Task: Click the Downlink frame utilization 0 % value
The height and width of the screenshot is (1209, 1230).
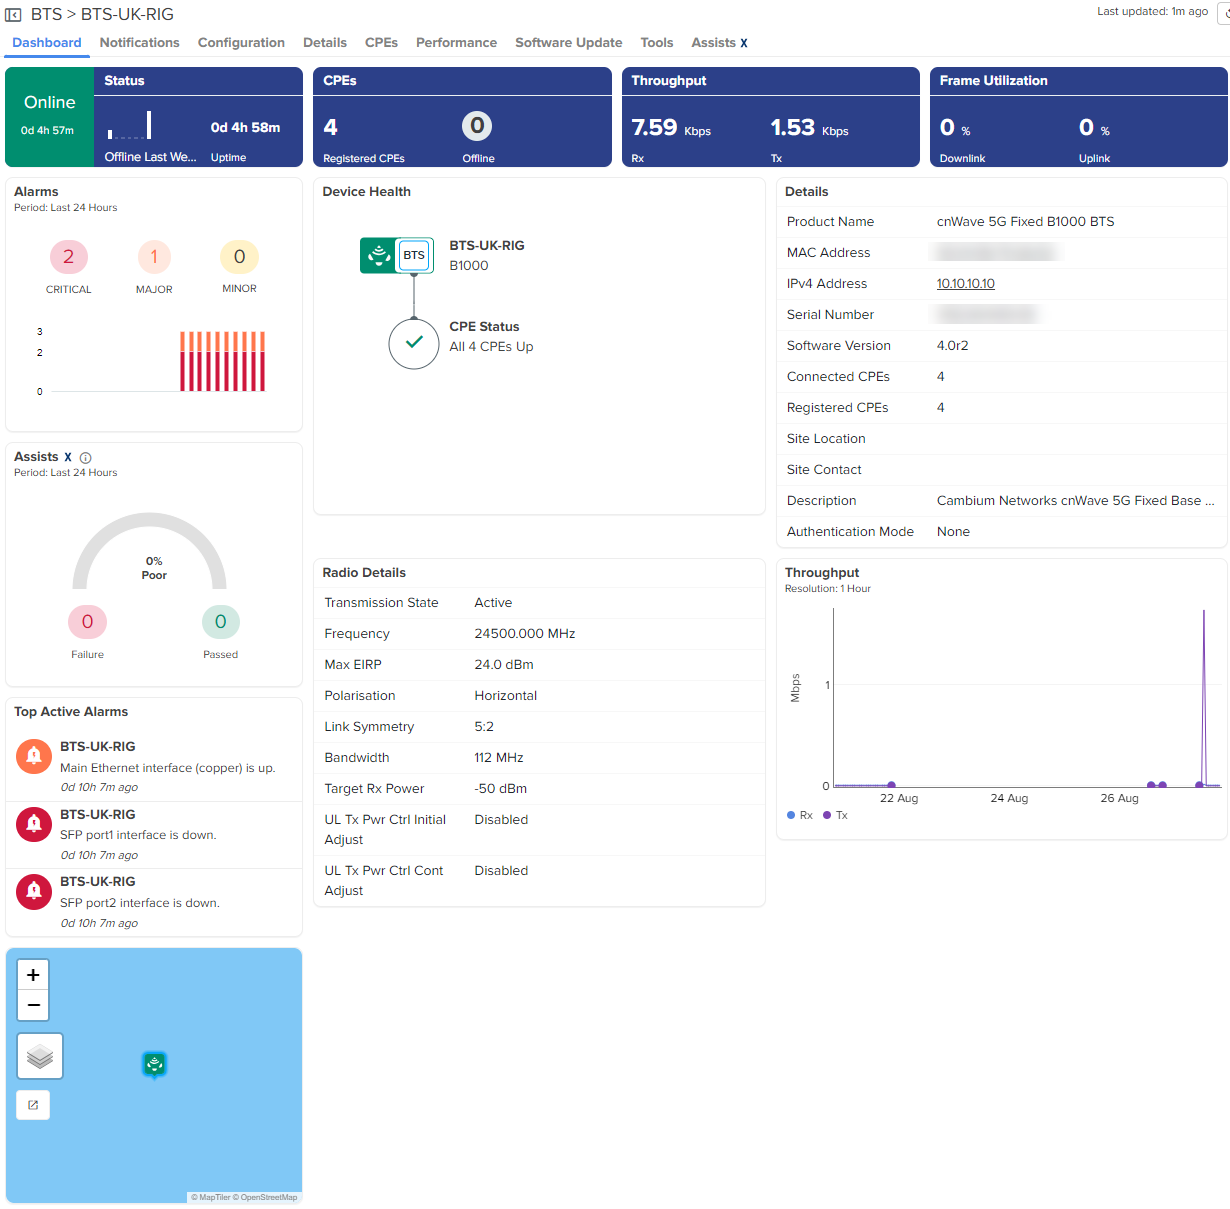Action: tap(955, 128)
